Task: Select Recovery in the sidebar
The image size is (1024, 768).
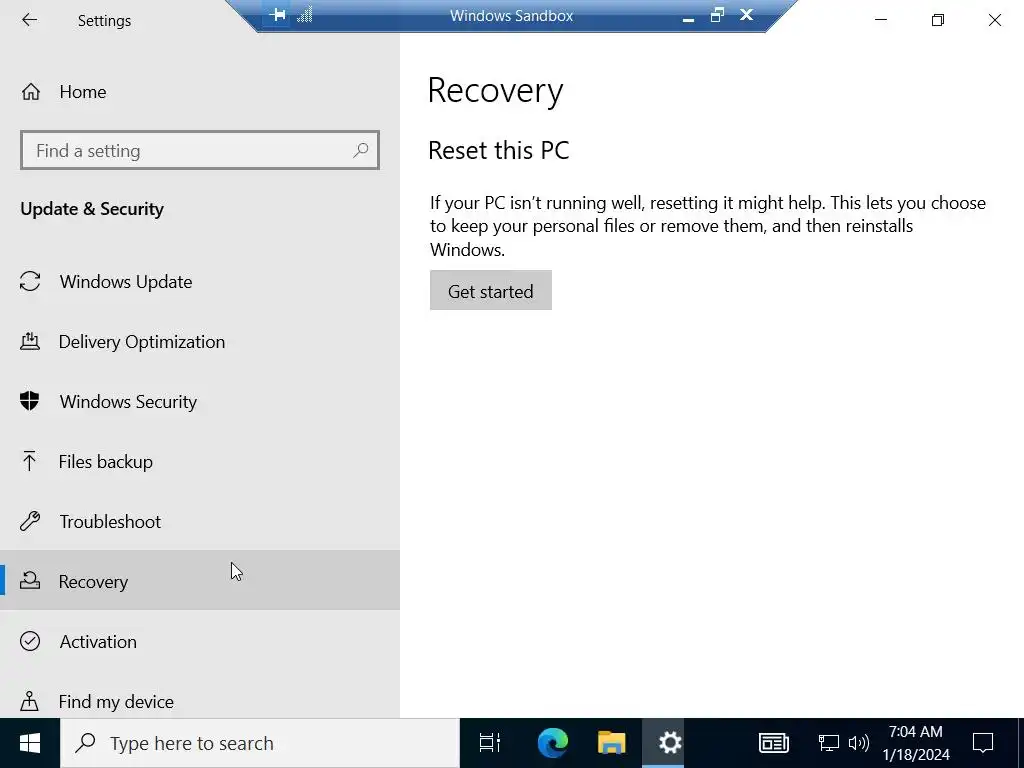Action: 200,581
